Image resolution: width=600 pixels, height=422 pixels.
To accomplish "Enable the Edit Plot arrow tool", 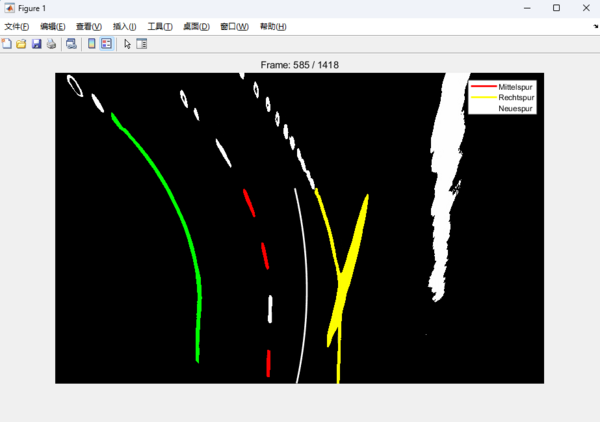I will coord(127,44).
